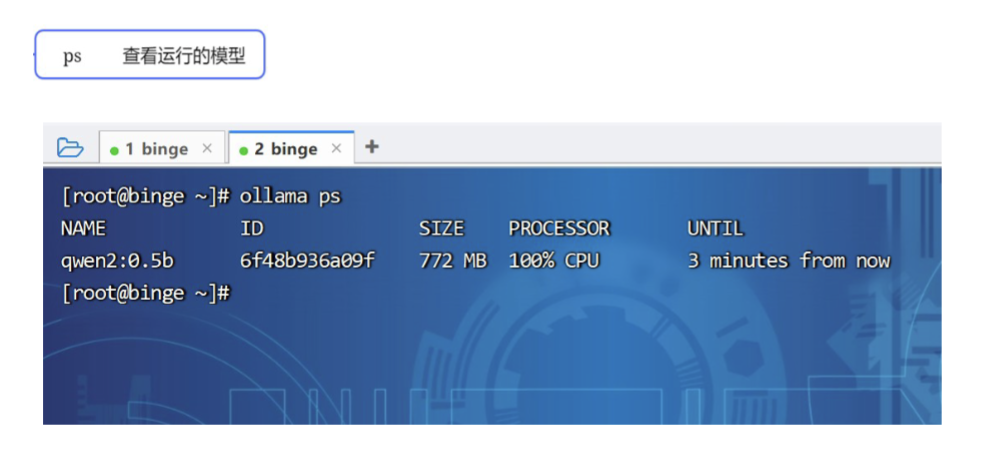Click green status dot on "1 binge" tab

114,151
